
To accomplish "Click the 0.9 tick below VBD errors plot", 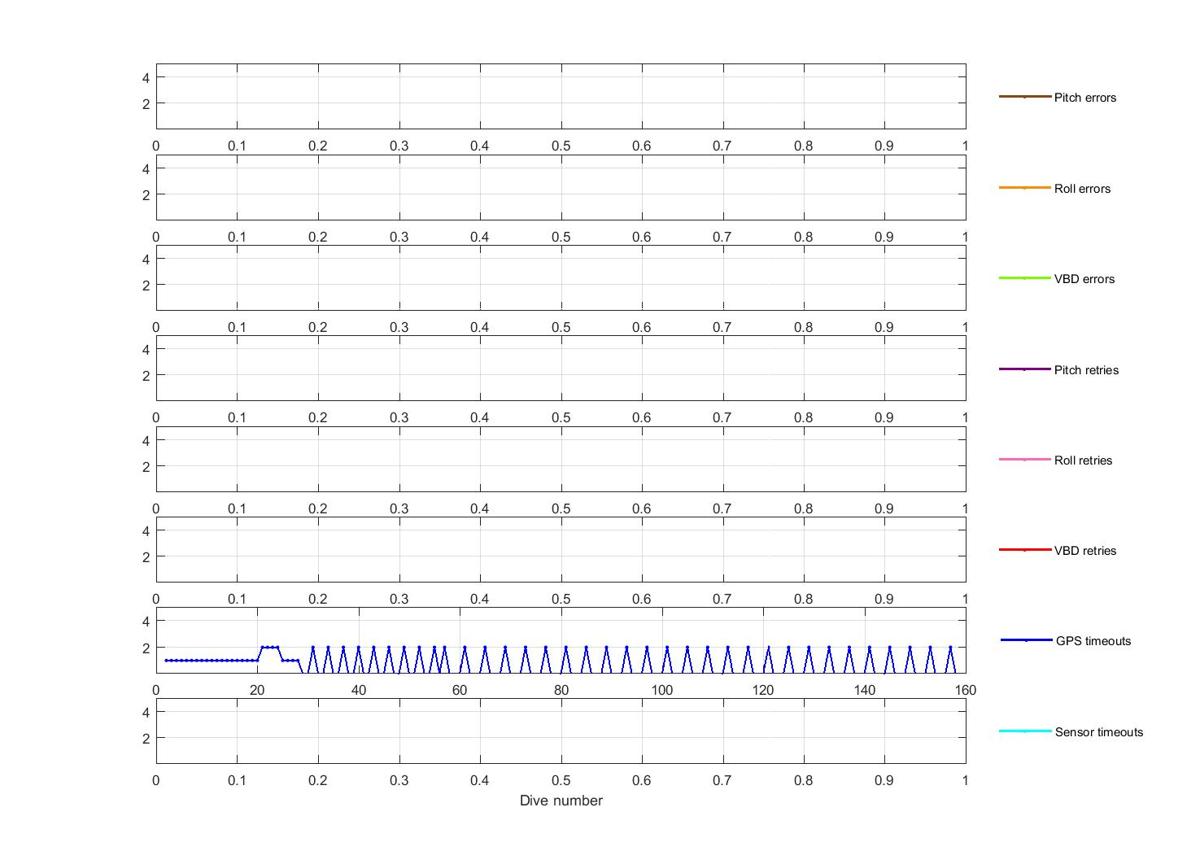I will pyautogui.click(x=884, y=327).
